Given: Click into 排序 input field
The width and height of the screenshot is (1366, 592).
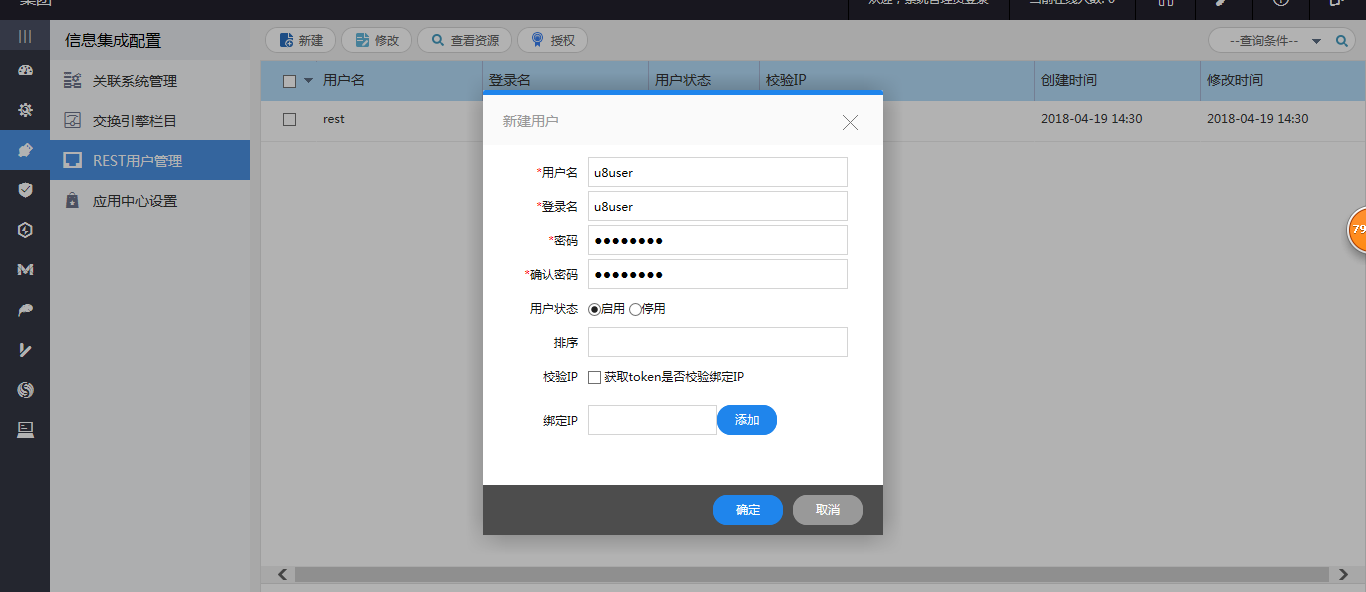Looking at the screenshot, I should pyautogui.click(x=718, y=342).
